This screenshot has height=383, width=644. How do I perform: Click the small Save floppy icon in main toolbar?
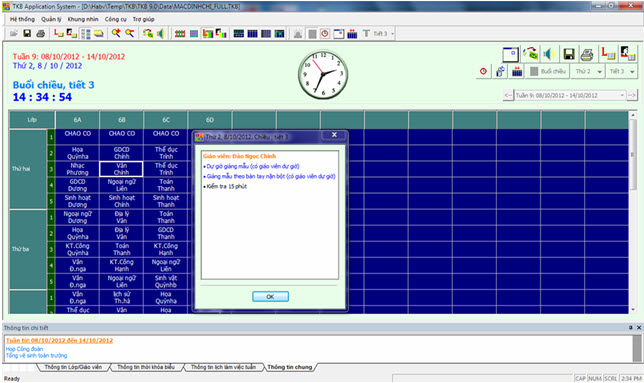coord(27,34)
